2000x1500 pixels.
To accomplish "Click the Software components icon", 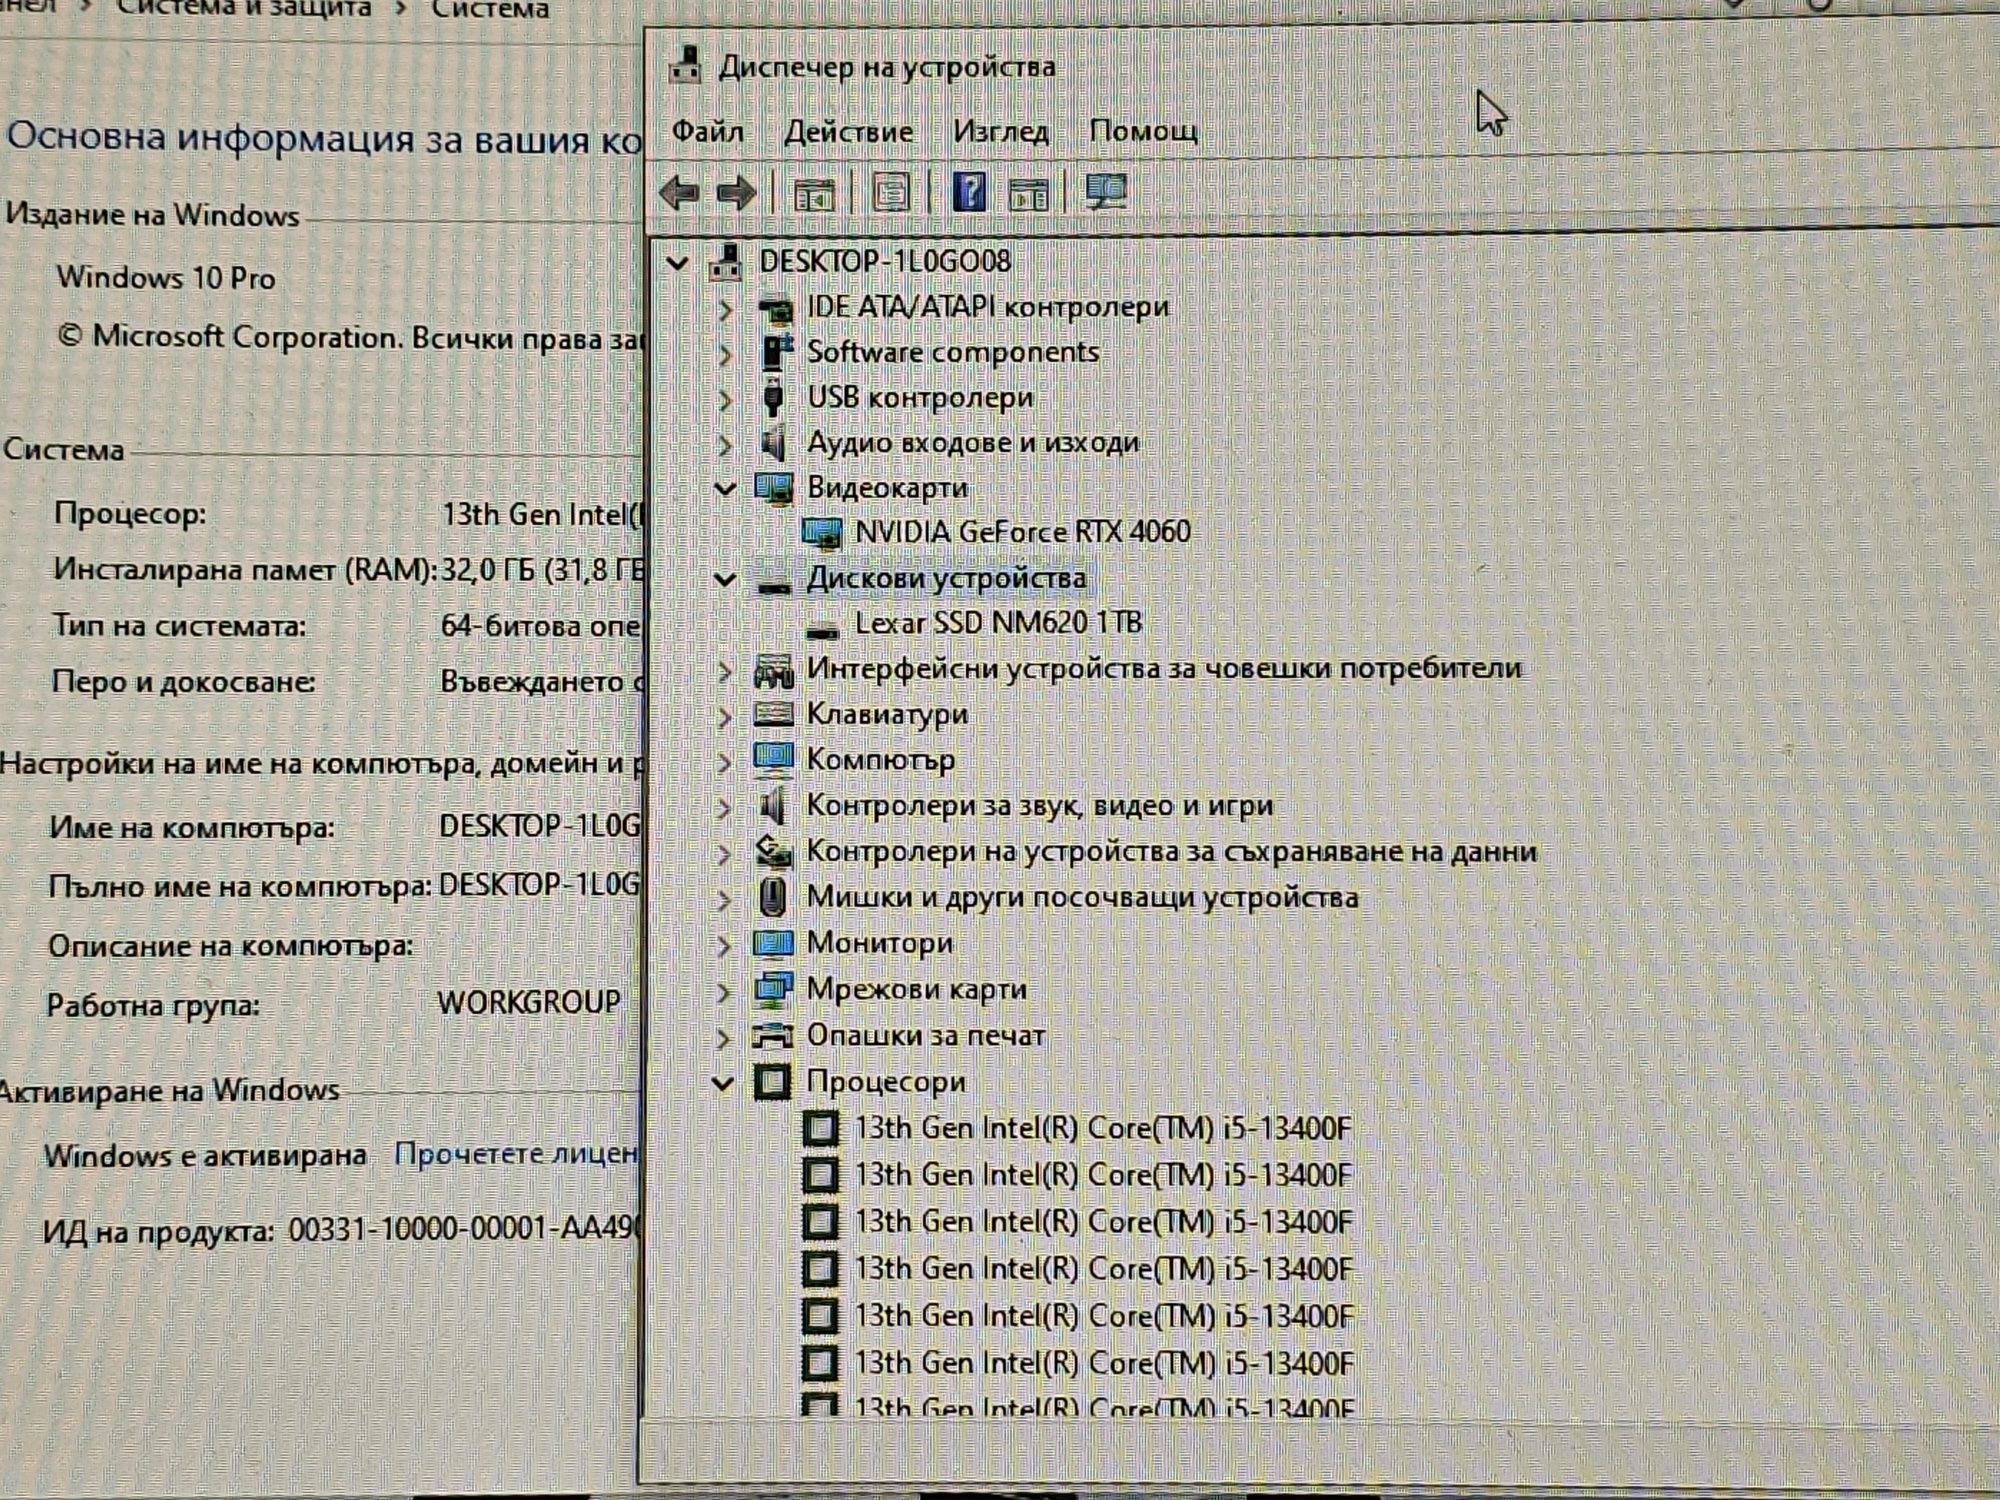I will (x=776, y=352).
